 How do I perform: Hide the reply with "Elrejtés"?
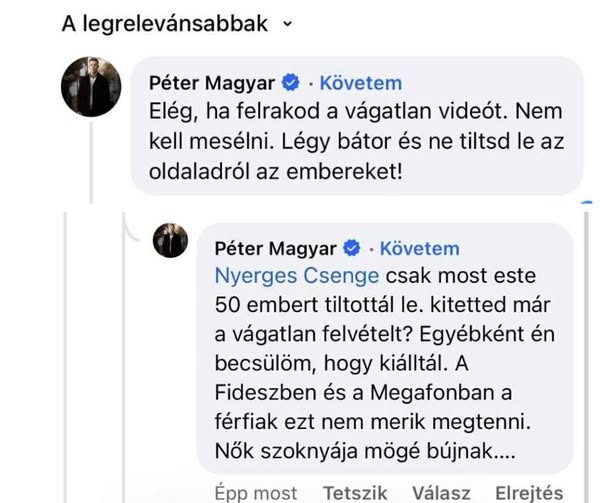[529, 492]
